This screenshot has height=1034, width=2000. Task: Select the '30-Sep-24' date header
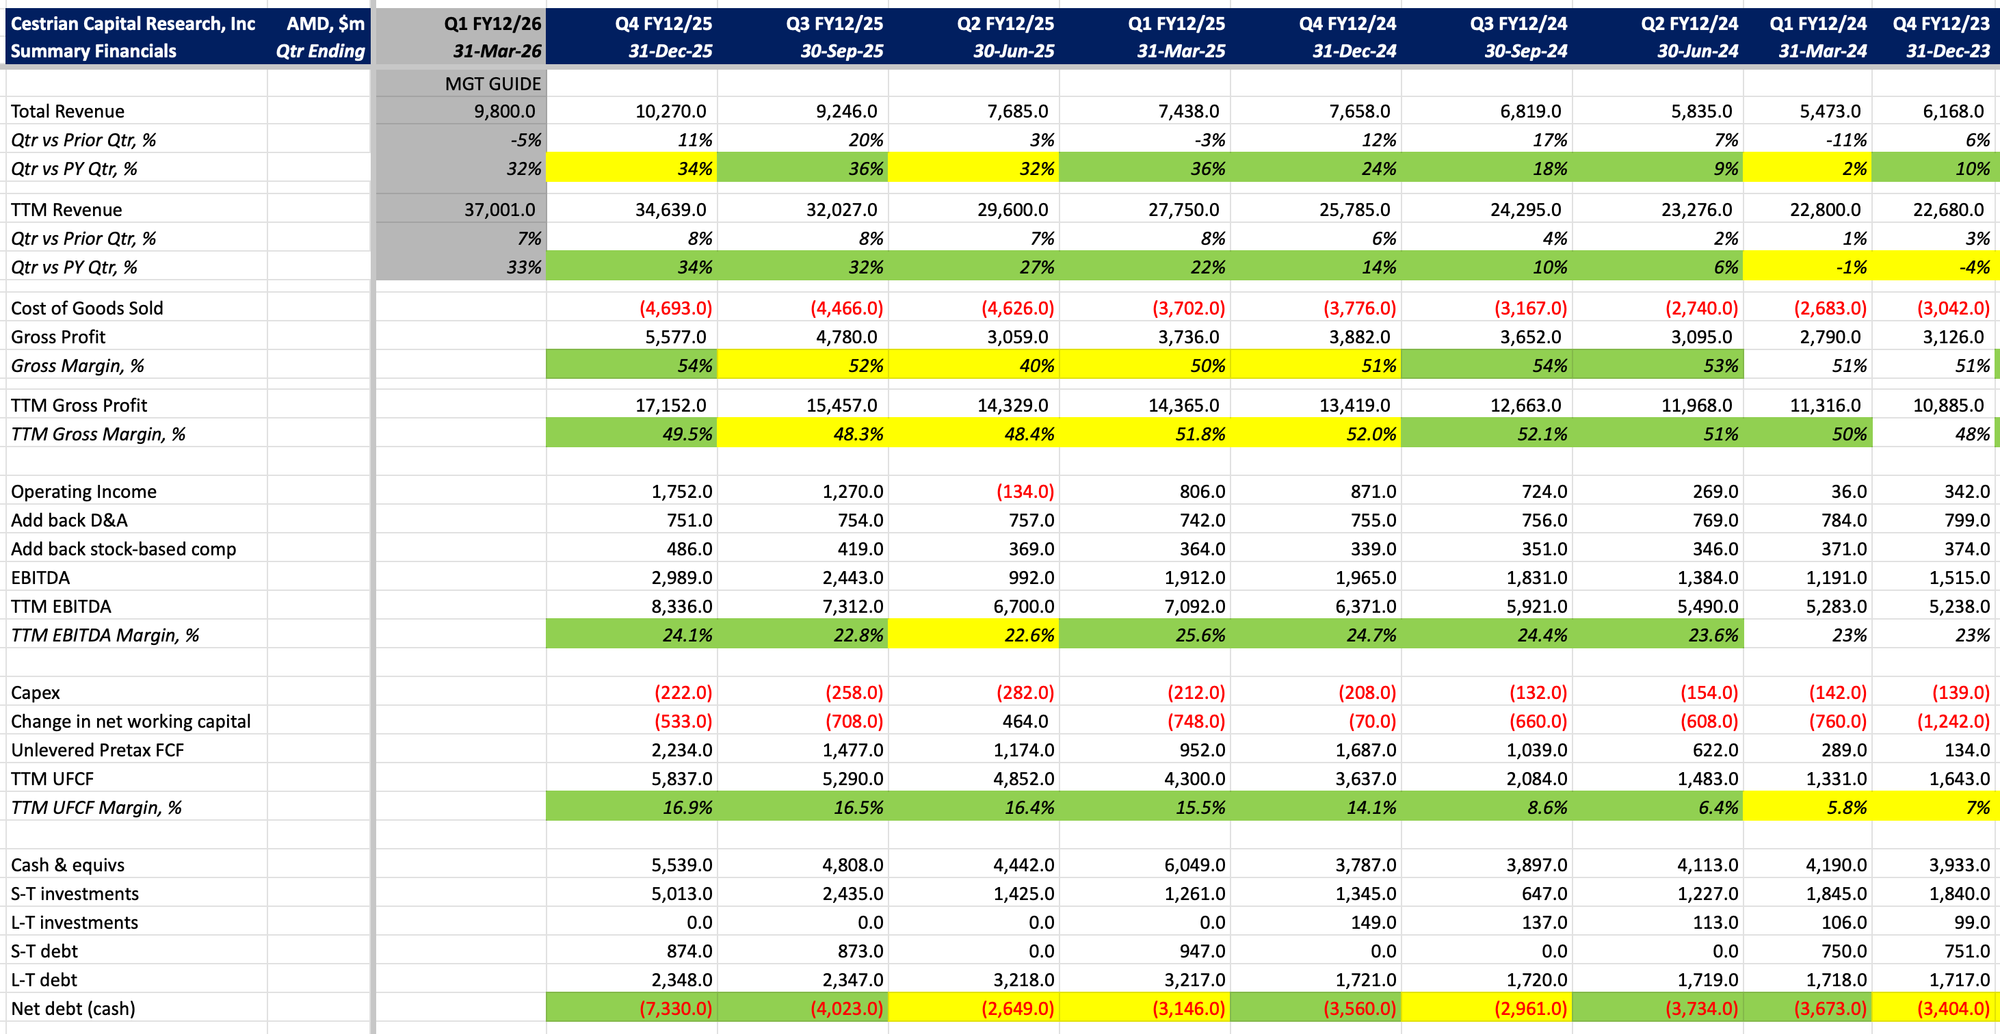click(1523, 51)
